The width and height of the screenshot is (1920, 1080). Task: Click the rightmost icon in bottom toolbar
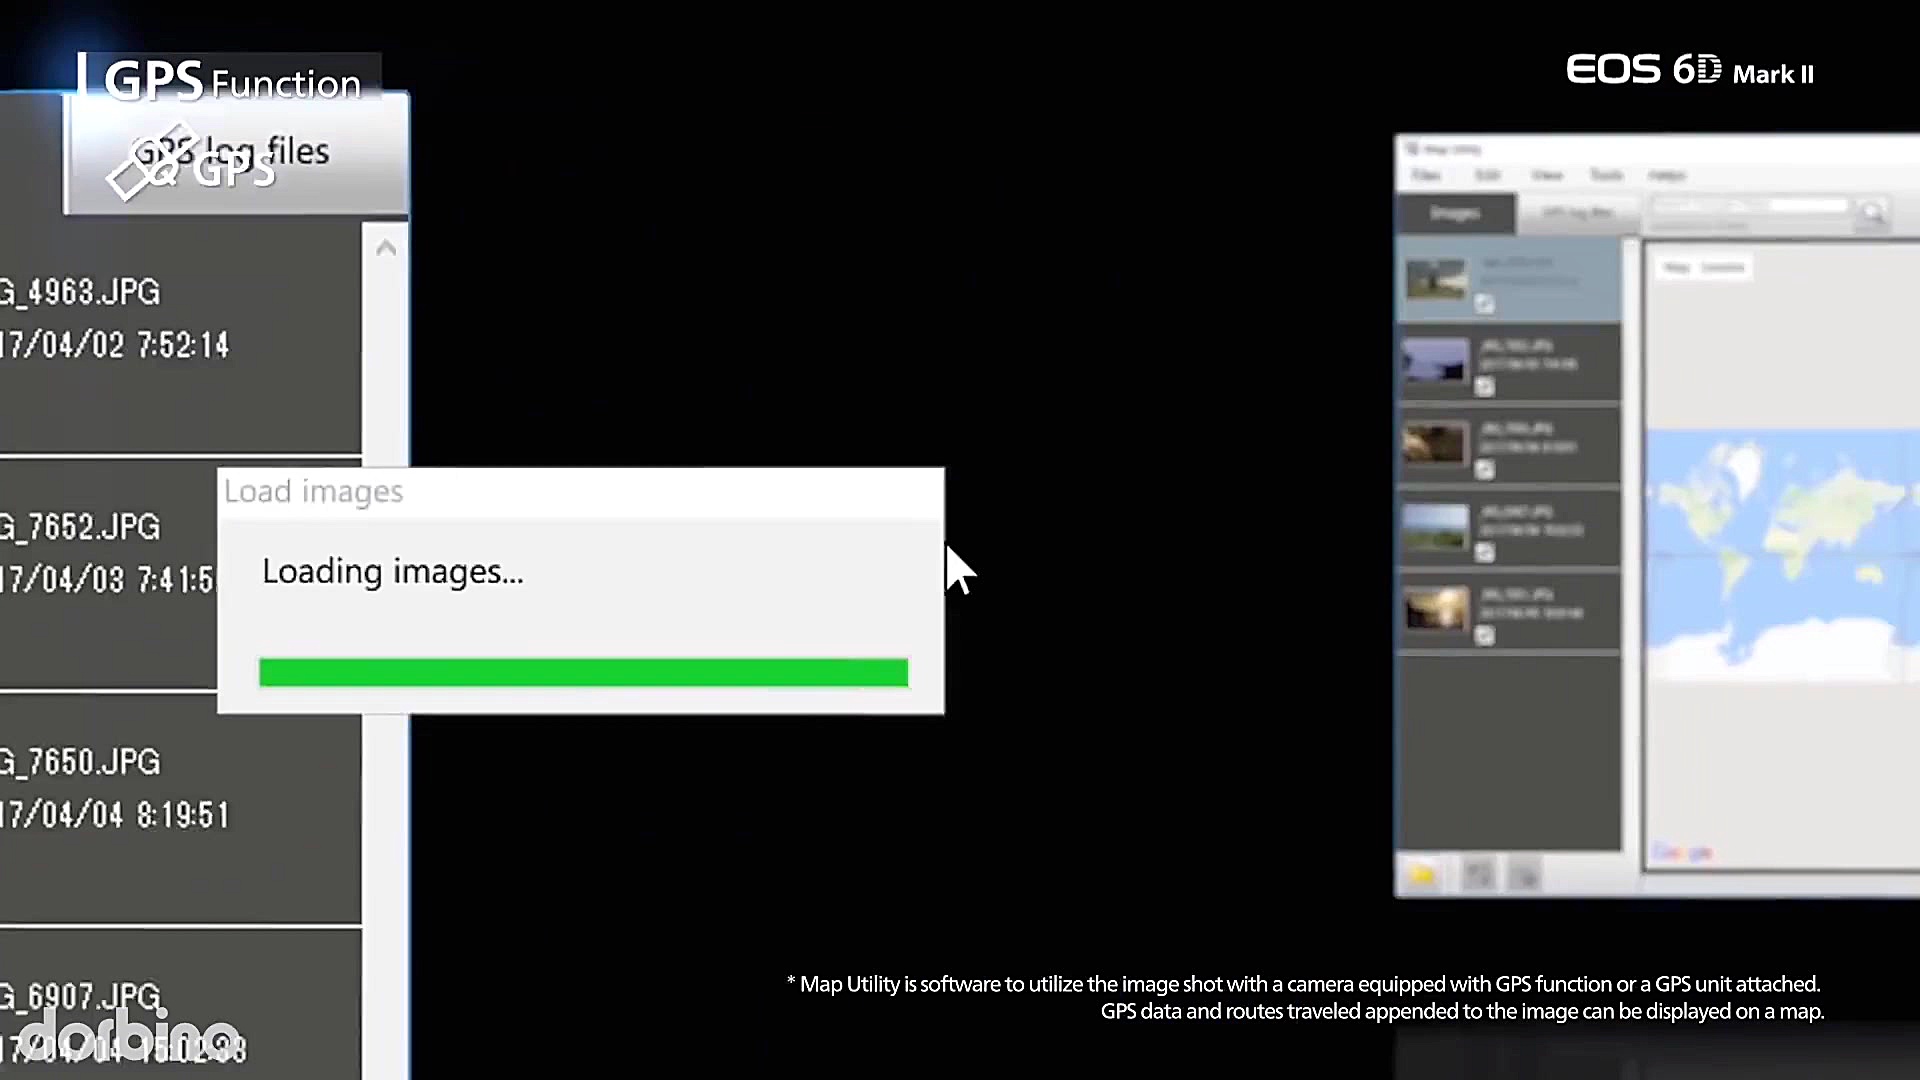pyautogui.click(x=1526, y=877)
